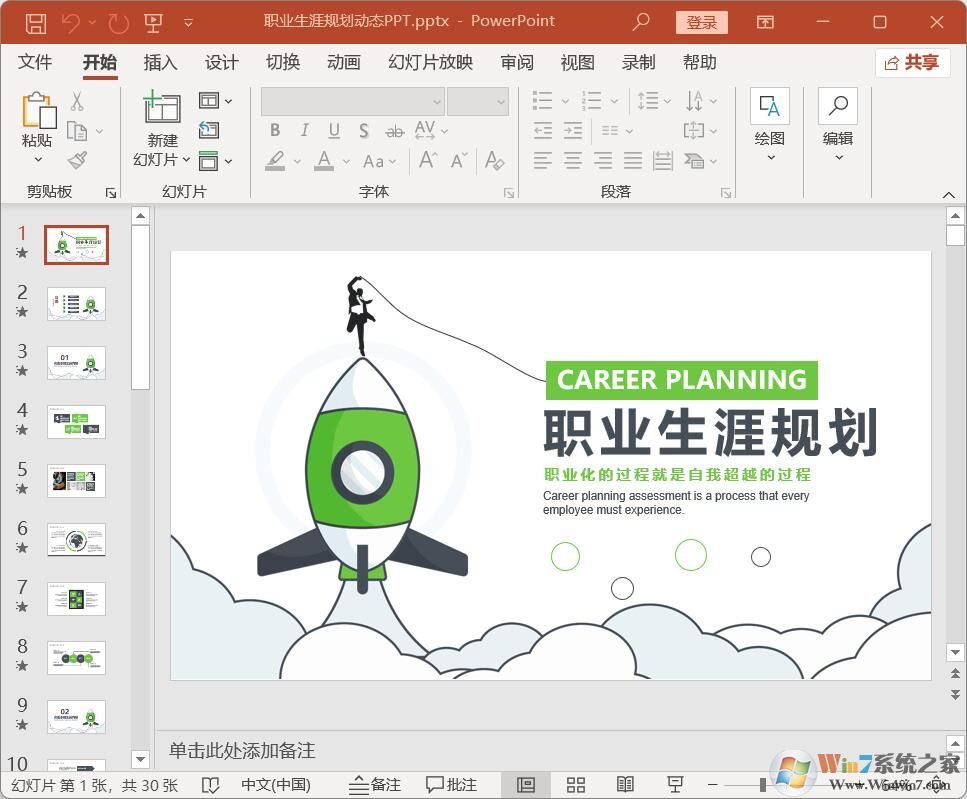
Task: Select slide 5 thumbnail in the pane
Action: [x=76, y=481]
